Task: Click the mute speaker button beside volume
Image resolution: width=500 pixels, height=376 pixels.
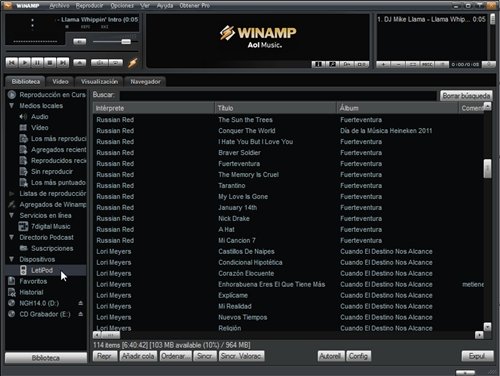Action: pyautogui.click(x=79, y=42)
